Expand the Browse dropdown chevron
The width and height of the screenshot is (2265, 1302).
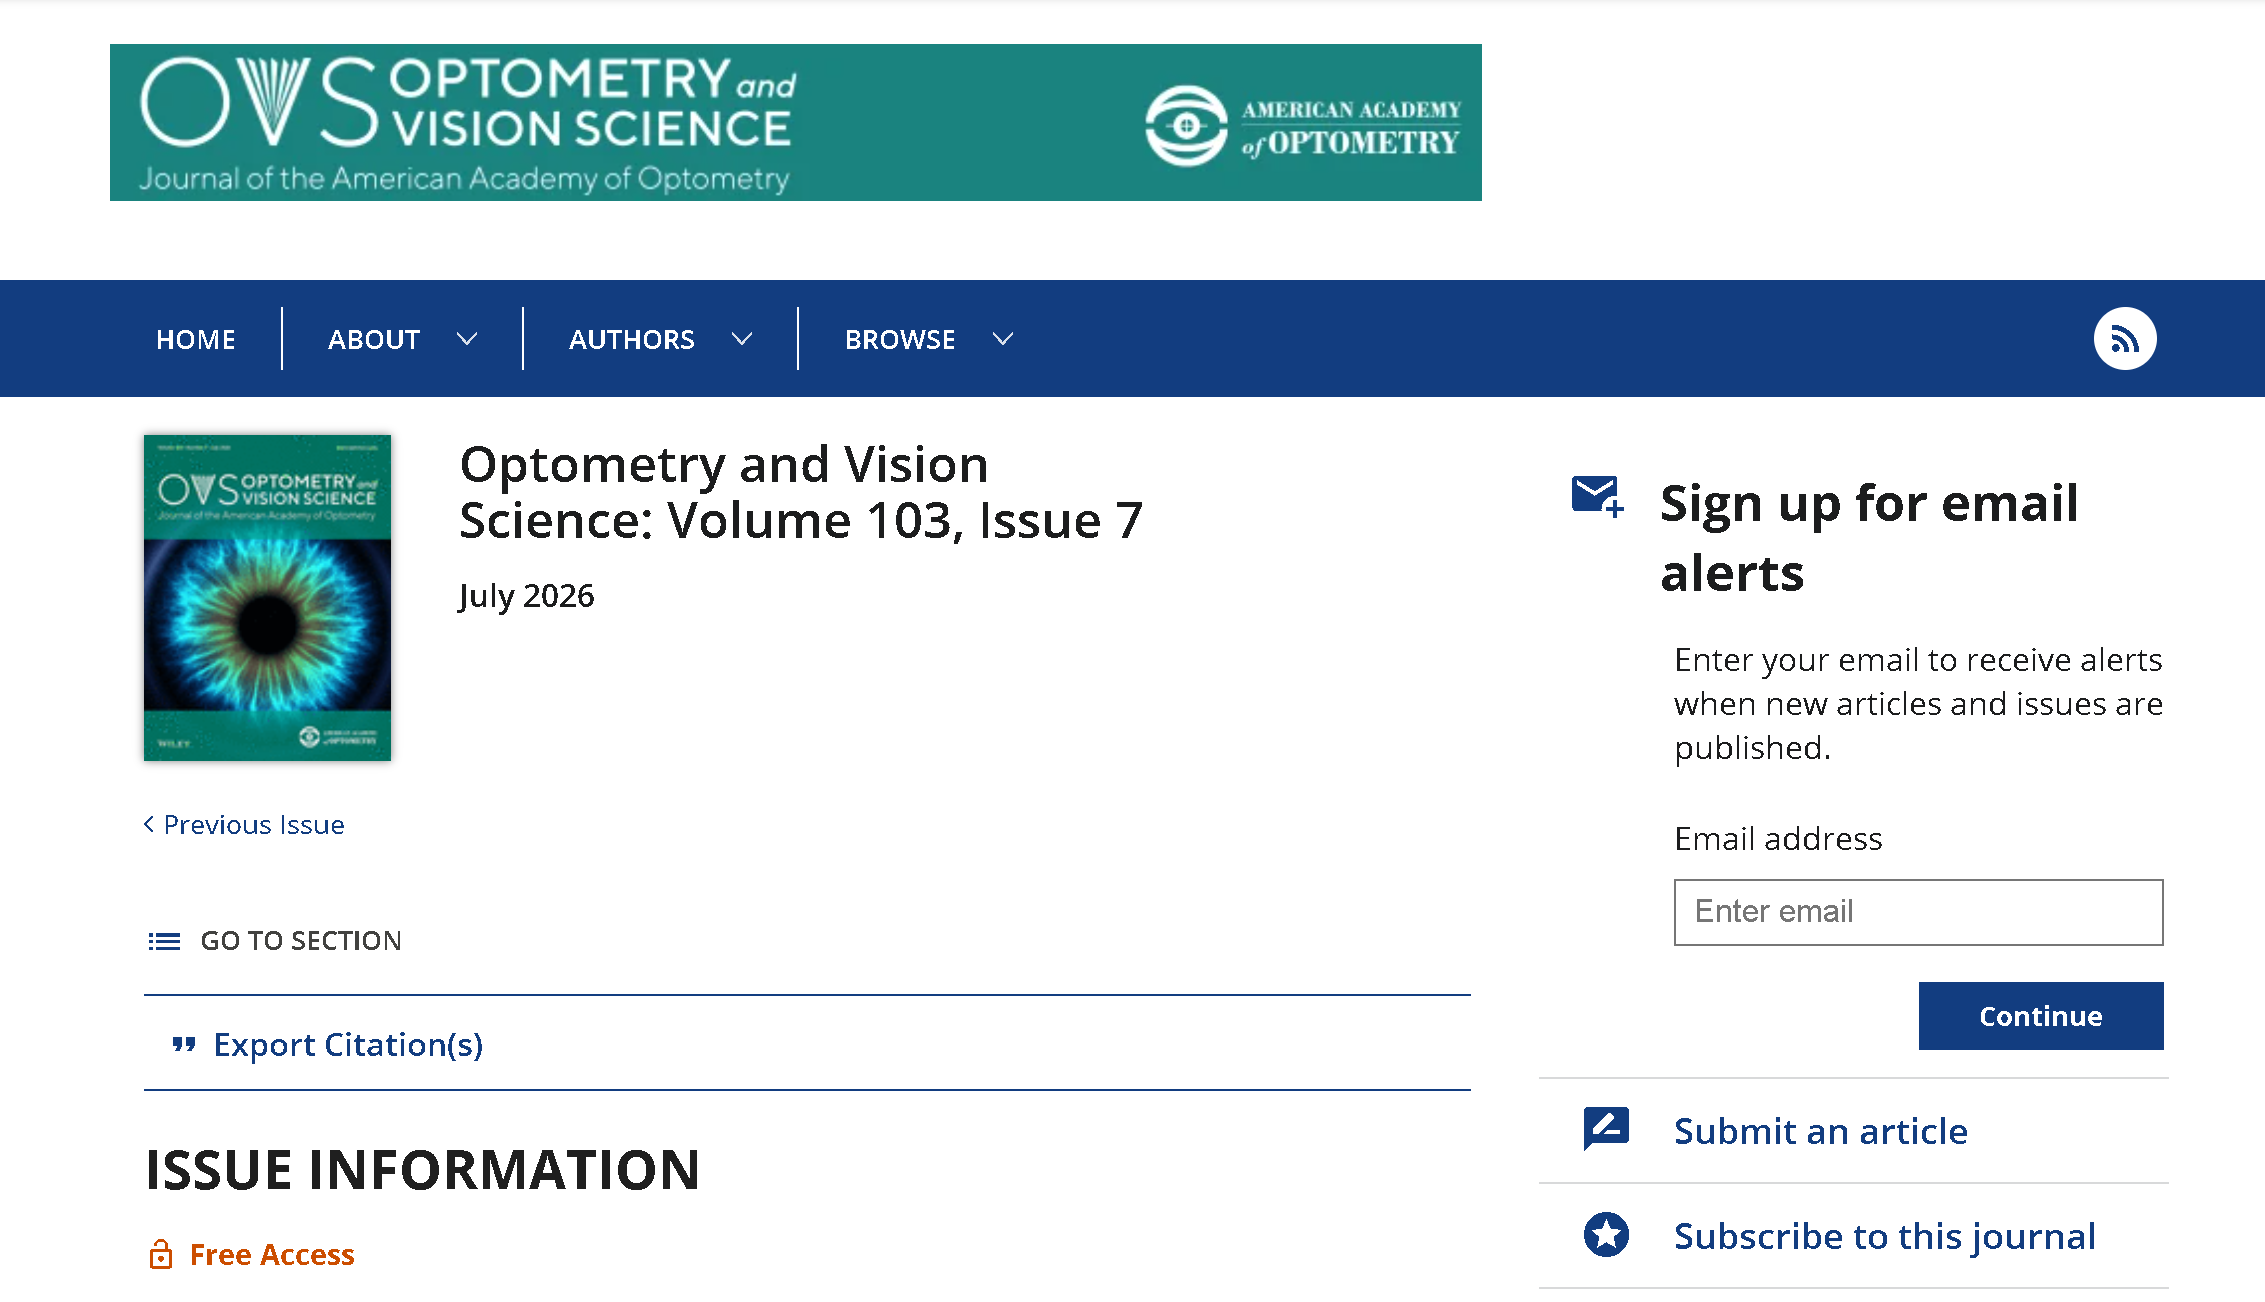[1003, 339]
